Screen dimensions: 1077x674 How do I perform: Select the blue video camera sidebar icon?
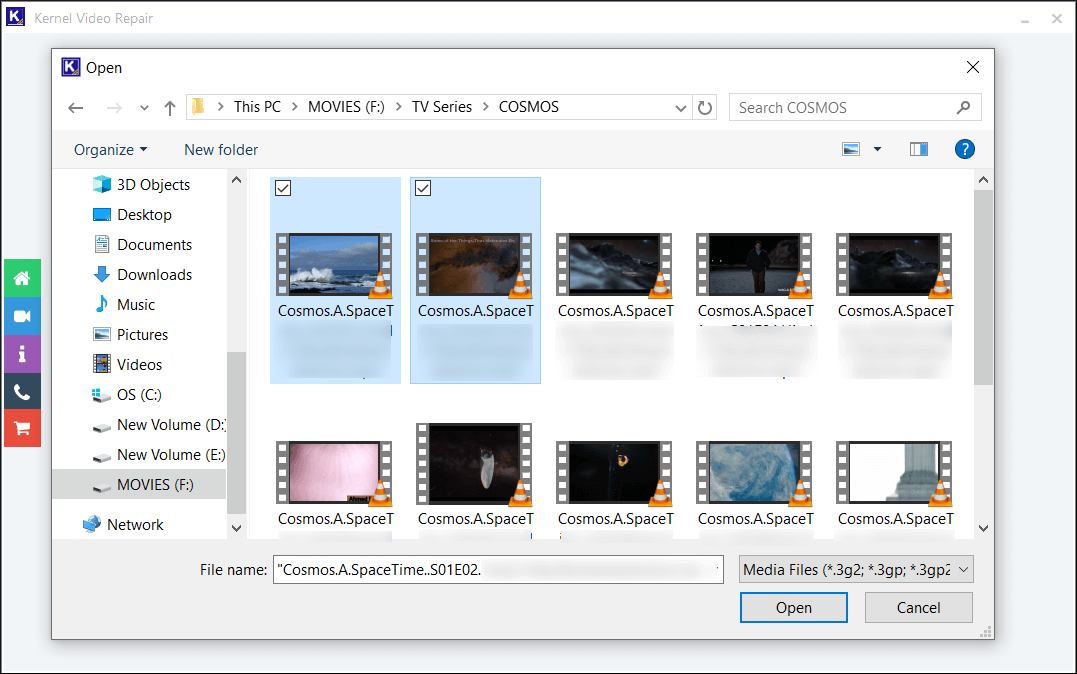pos(22,316)
